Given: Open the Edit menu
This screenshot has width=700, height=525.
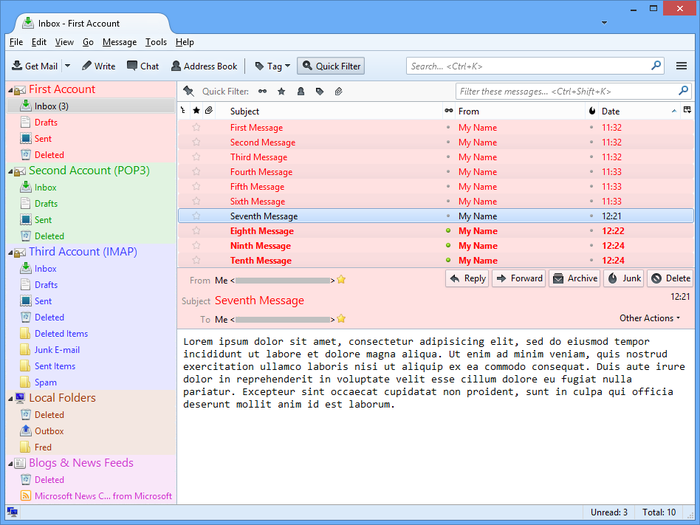Looking at the screenshot, I should pyautogui.click(x=39, y=42).
